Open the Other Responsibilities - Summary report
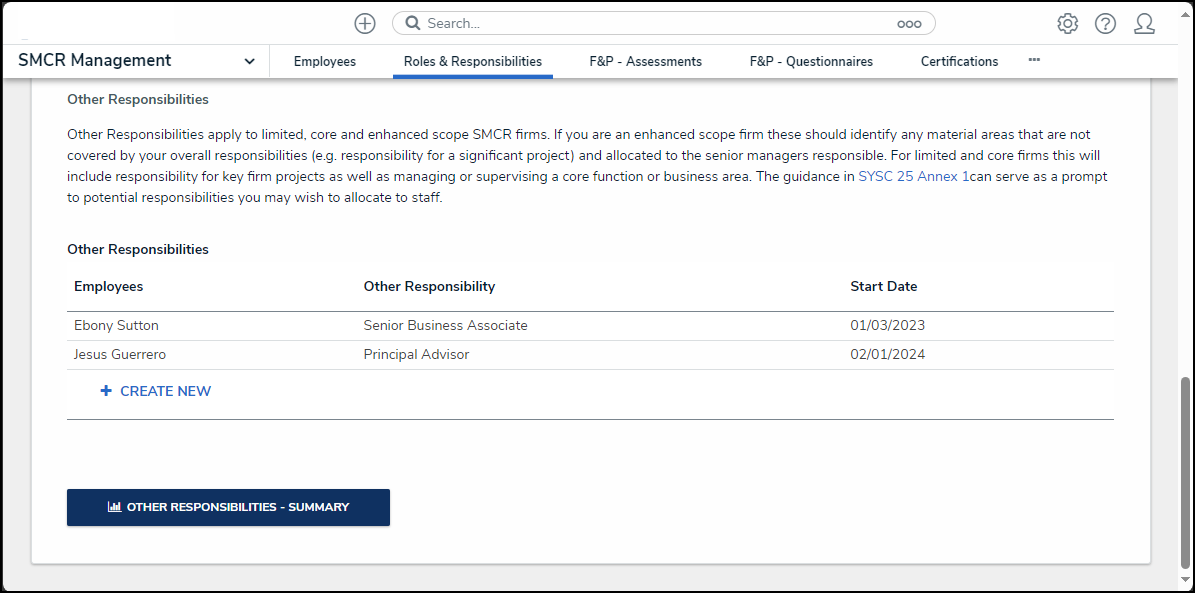 coord(228,507)
